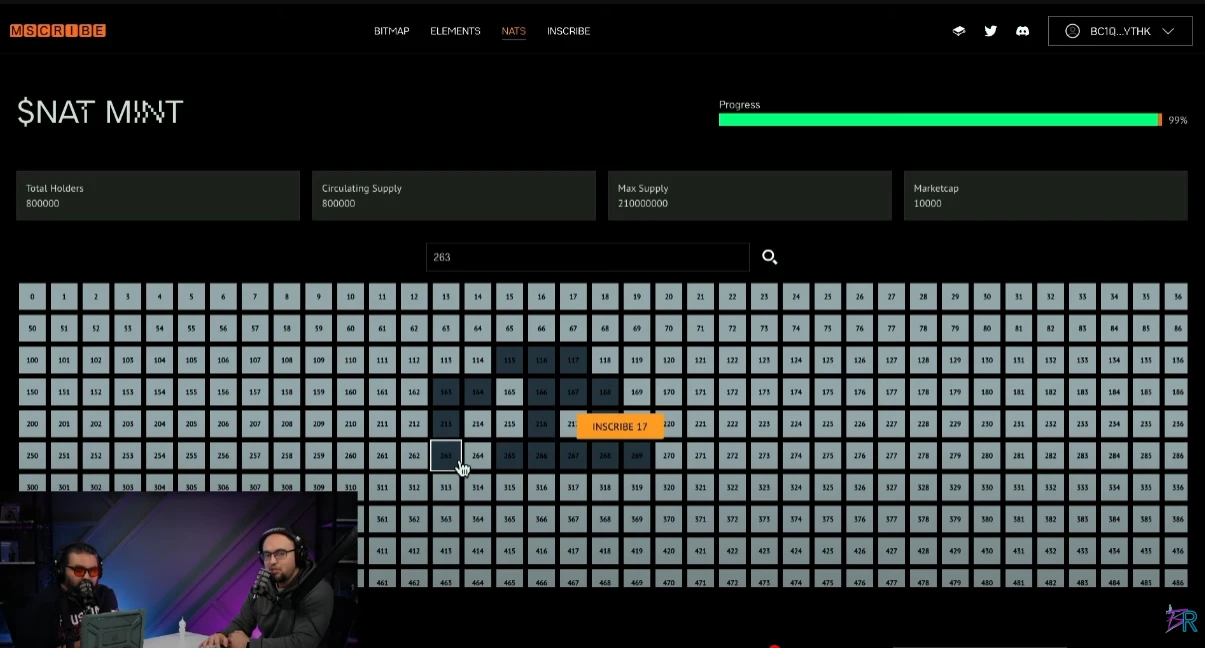Click the Marketcap stat card
The height and width of the screenshot is (648, 1205).
(1045, 195)
